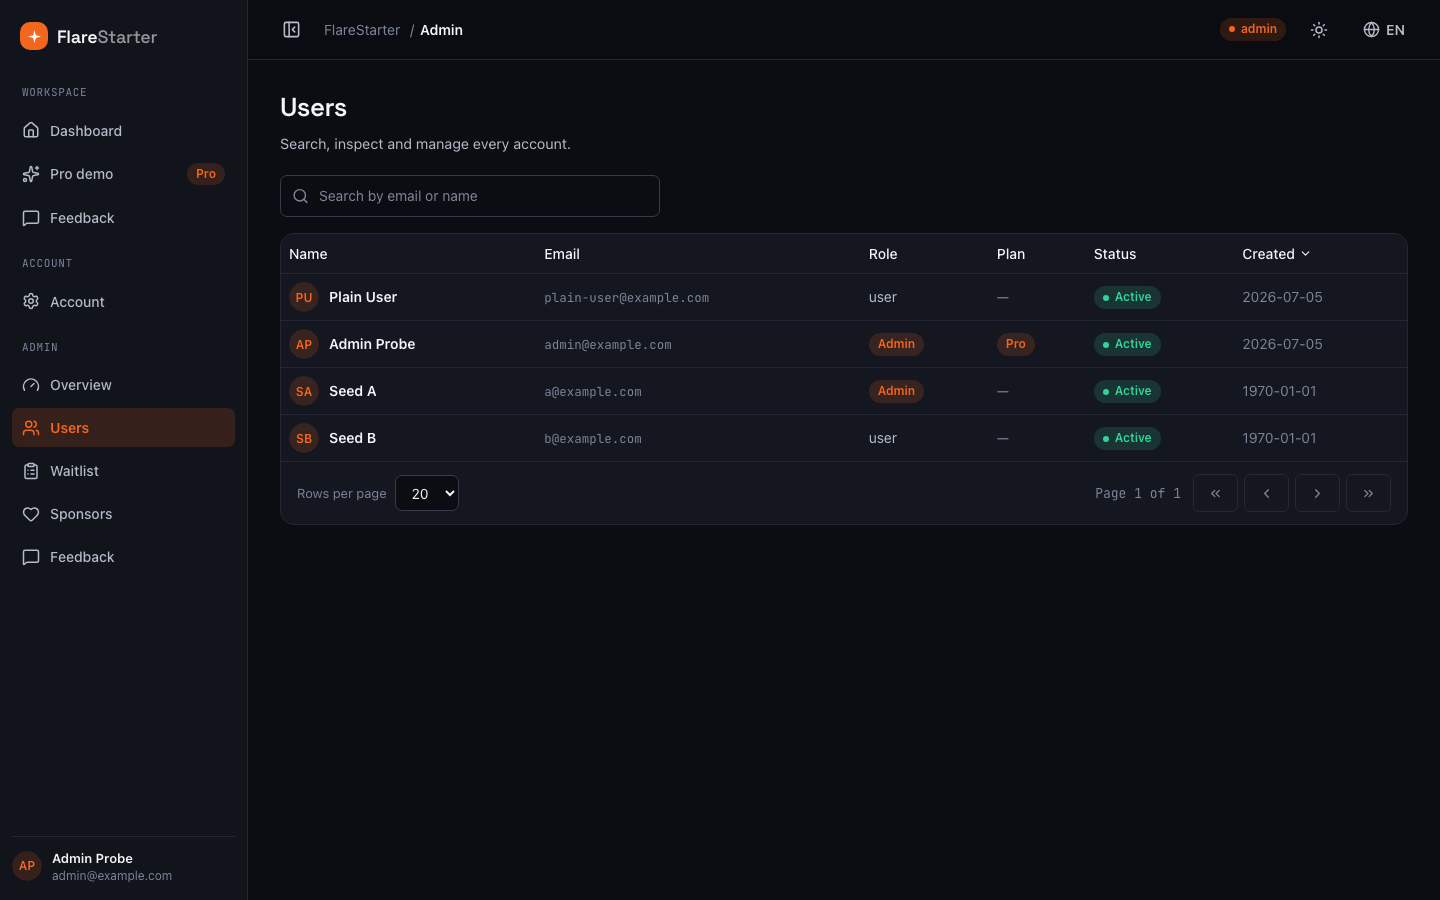Click the Admin role badge for Seed A
Screen dimensions: 1440x900
896,391
